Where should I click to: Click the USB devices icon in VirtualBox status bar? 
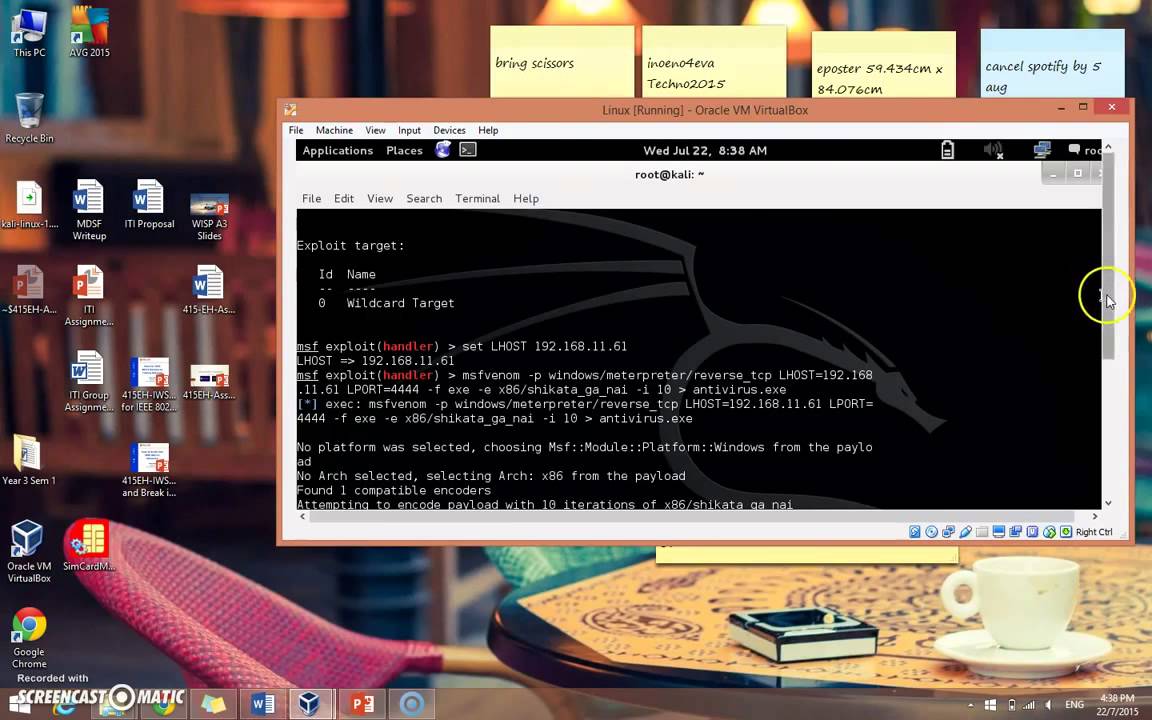(965, 532)
